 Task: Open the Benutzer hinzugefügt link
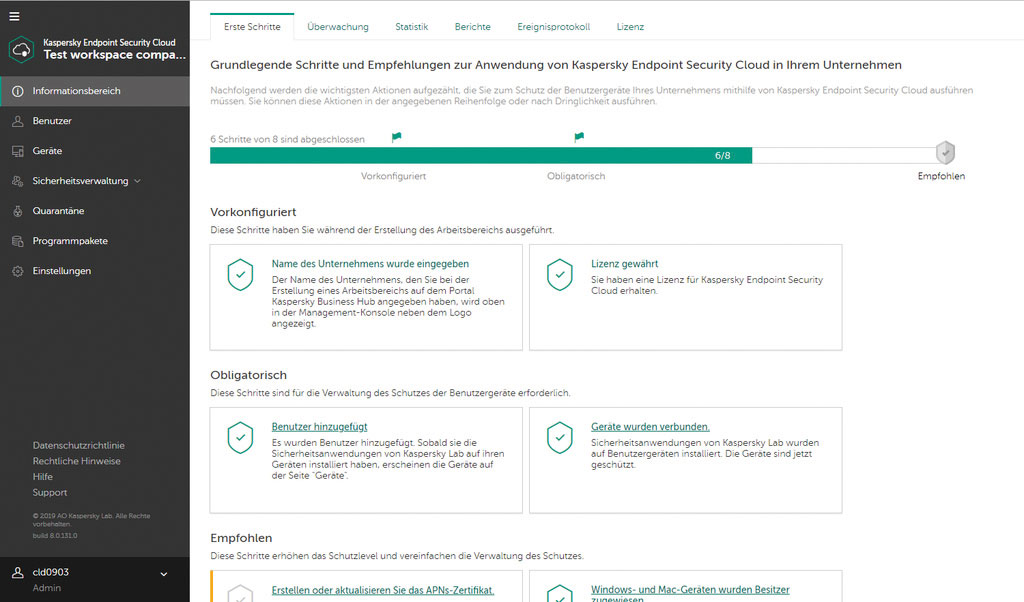pyautogui.click(x=319, y=427)
